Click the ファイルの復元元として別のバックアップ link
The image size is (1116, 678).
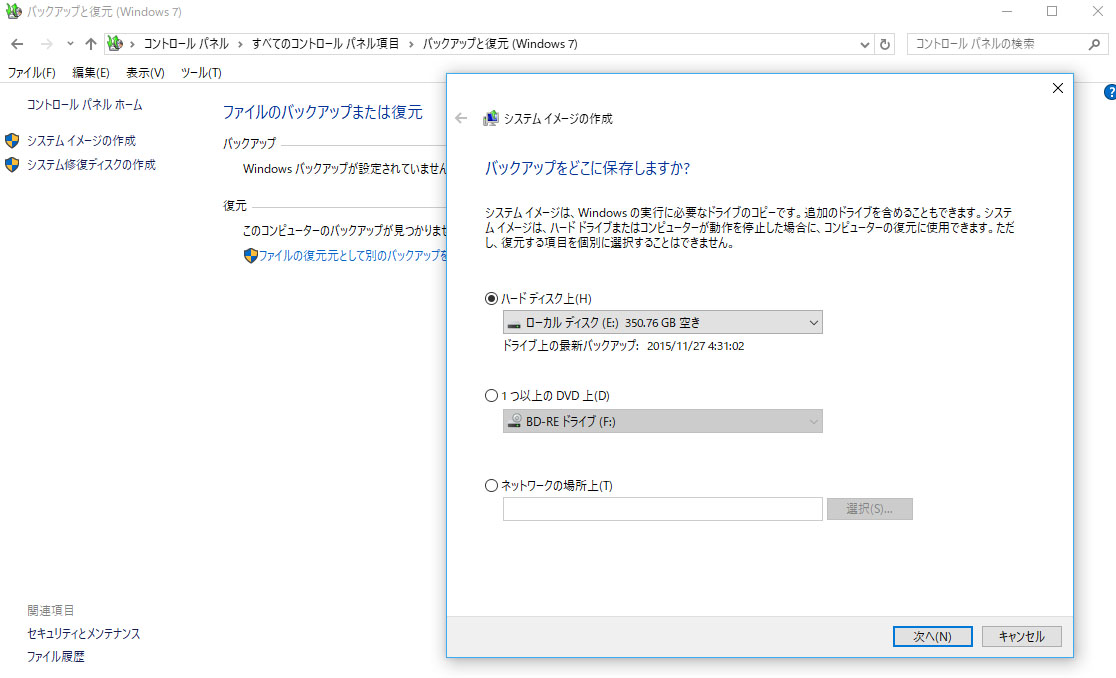pos(353,255)
